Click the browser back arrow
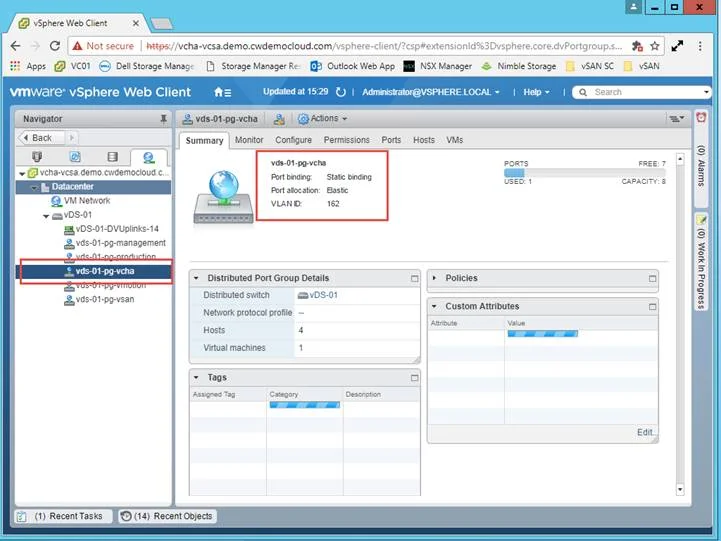This screenshot has height=541, width=721. [16, 46]
